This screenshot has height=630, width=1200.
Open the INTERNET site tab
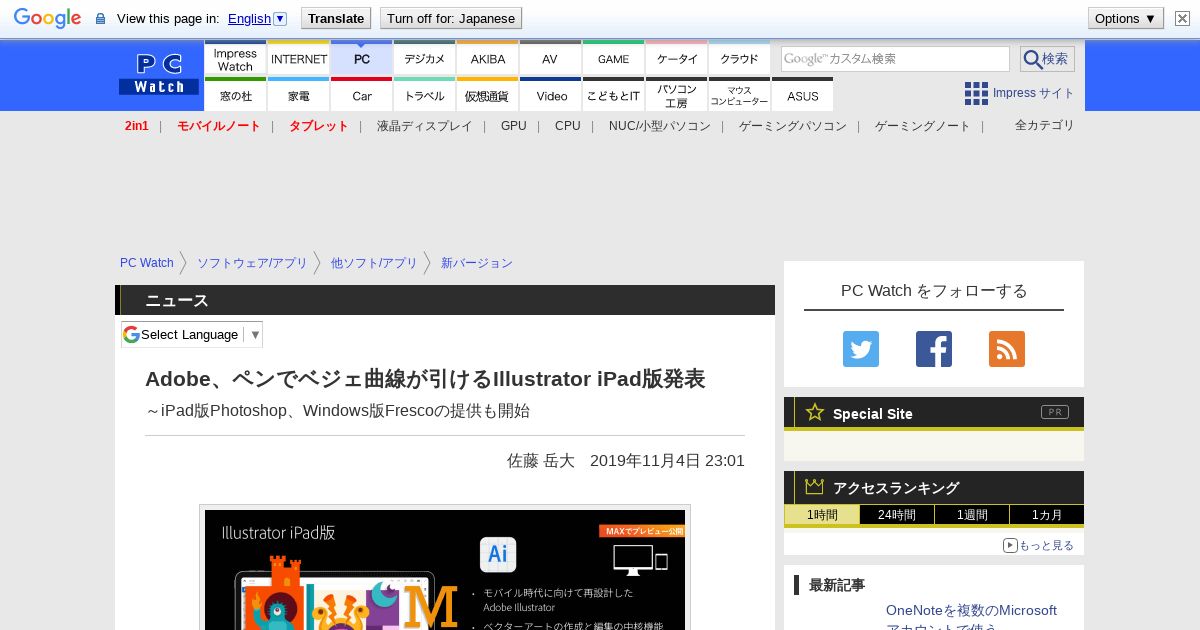click(299, 59)
